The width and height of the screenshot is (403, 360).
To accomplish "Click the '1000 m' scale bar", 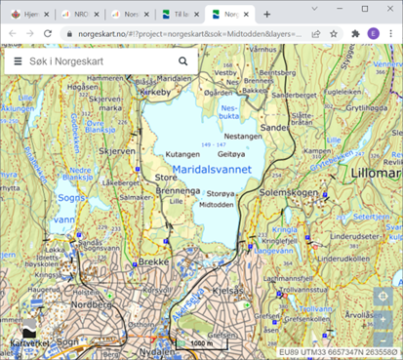I will 202,344.
